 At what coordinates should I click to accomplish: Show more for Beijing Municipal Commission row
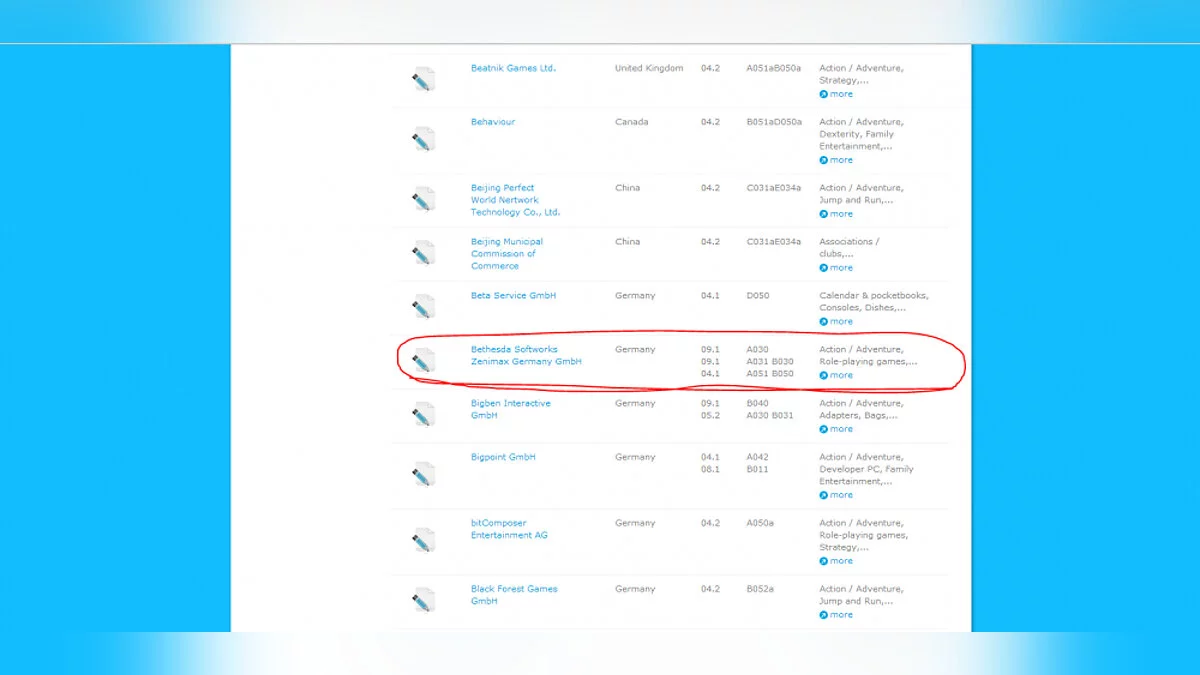click(836, 268)
